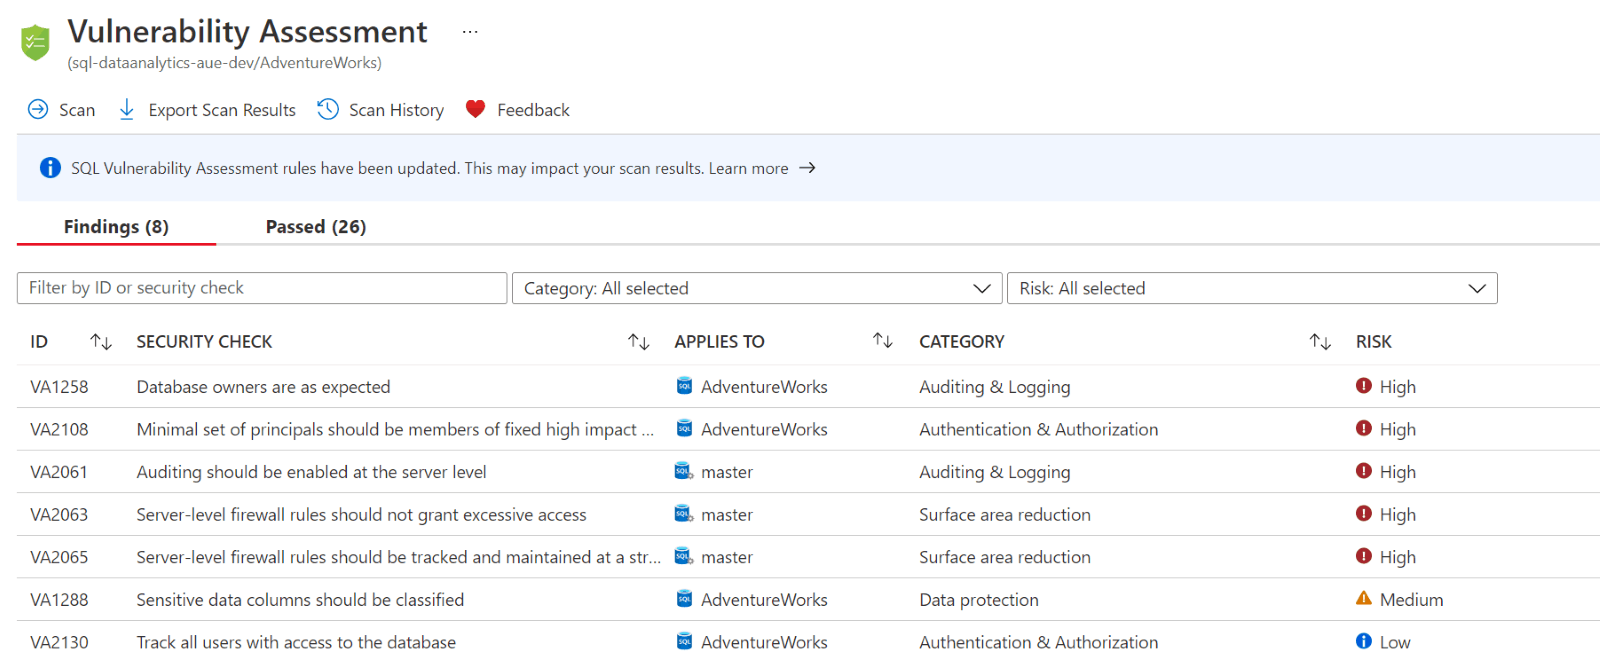Click High risk icon for VA2065
Viewport: 1600px width, 661px height.
tap(1364, 556)
